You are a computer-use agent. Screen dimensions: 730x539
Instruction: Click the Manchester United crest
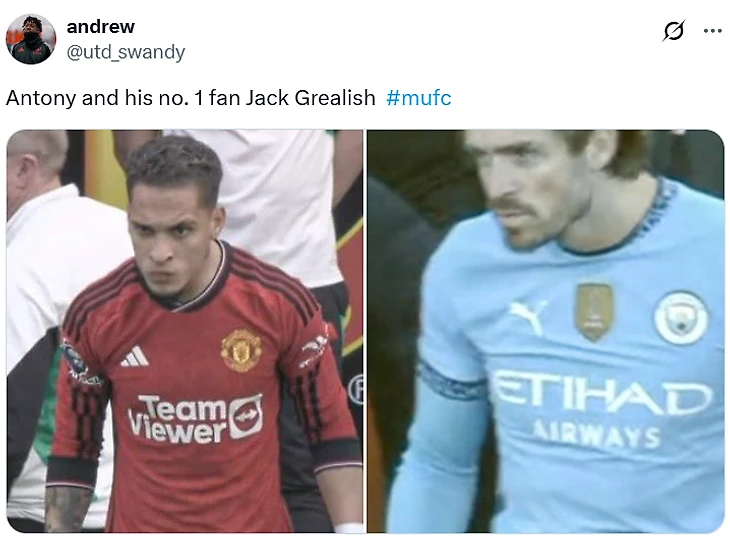(241, 350)
